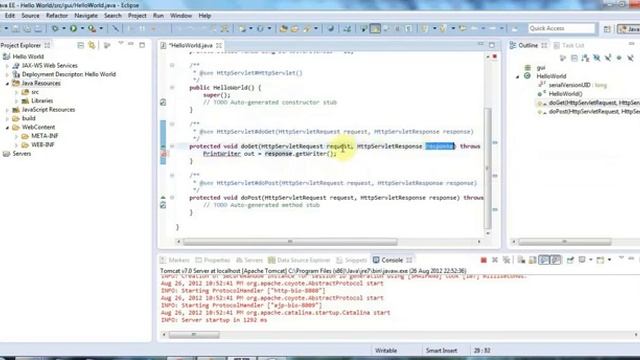Open the Open Console dropdown arrow
The image size is (640, 360).
pos(609,260)
